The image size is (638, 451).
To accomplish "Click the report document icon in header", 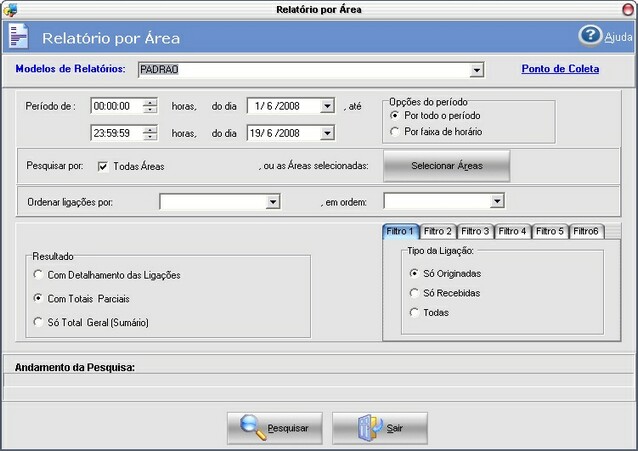I will pos(19,37).
